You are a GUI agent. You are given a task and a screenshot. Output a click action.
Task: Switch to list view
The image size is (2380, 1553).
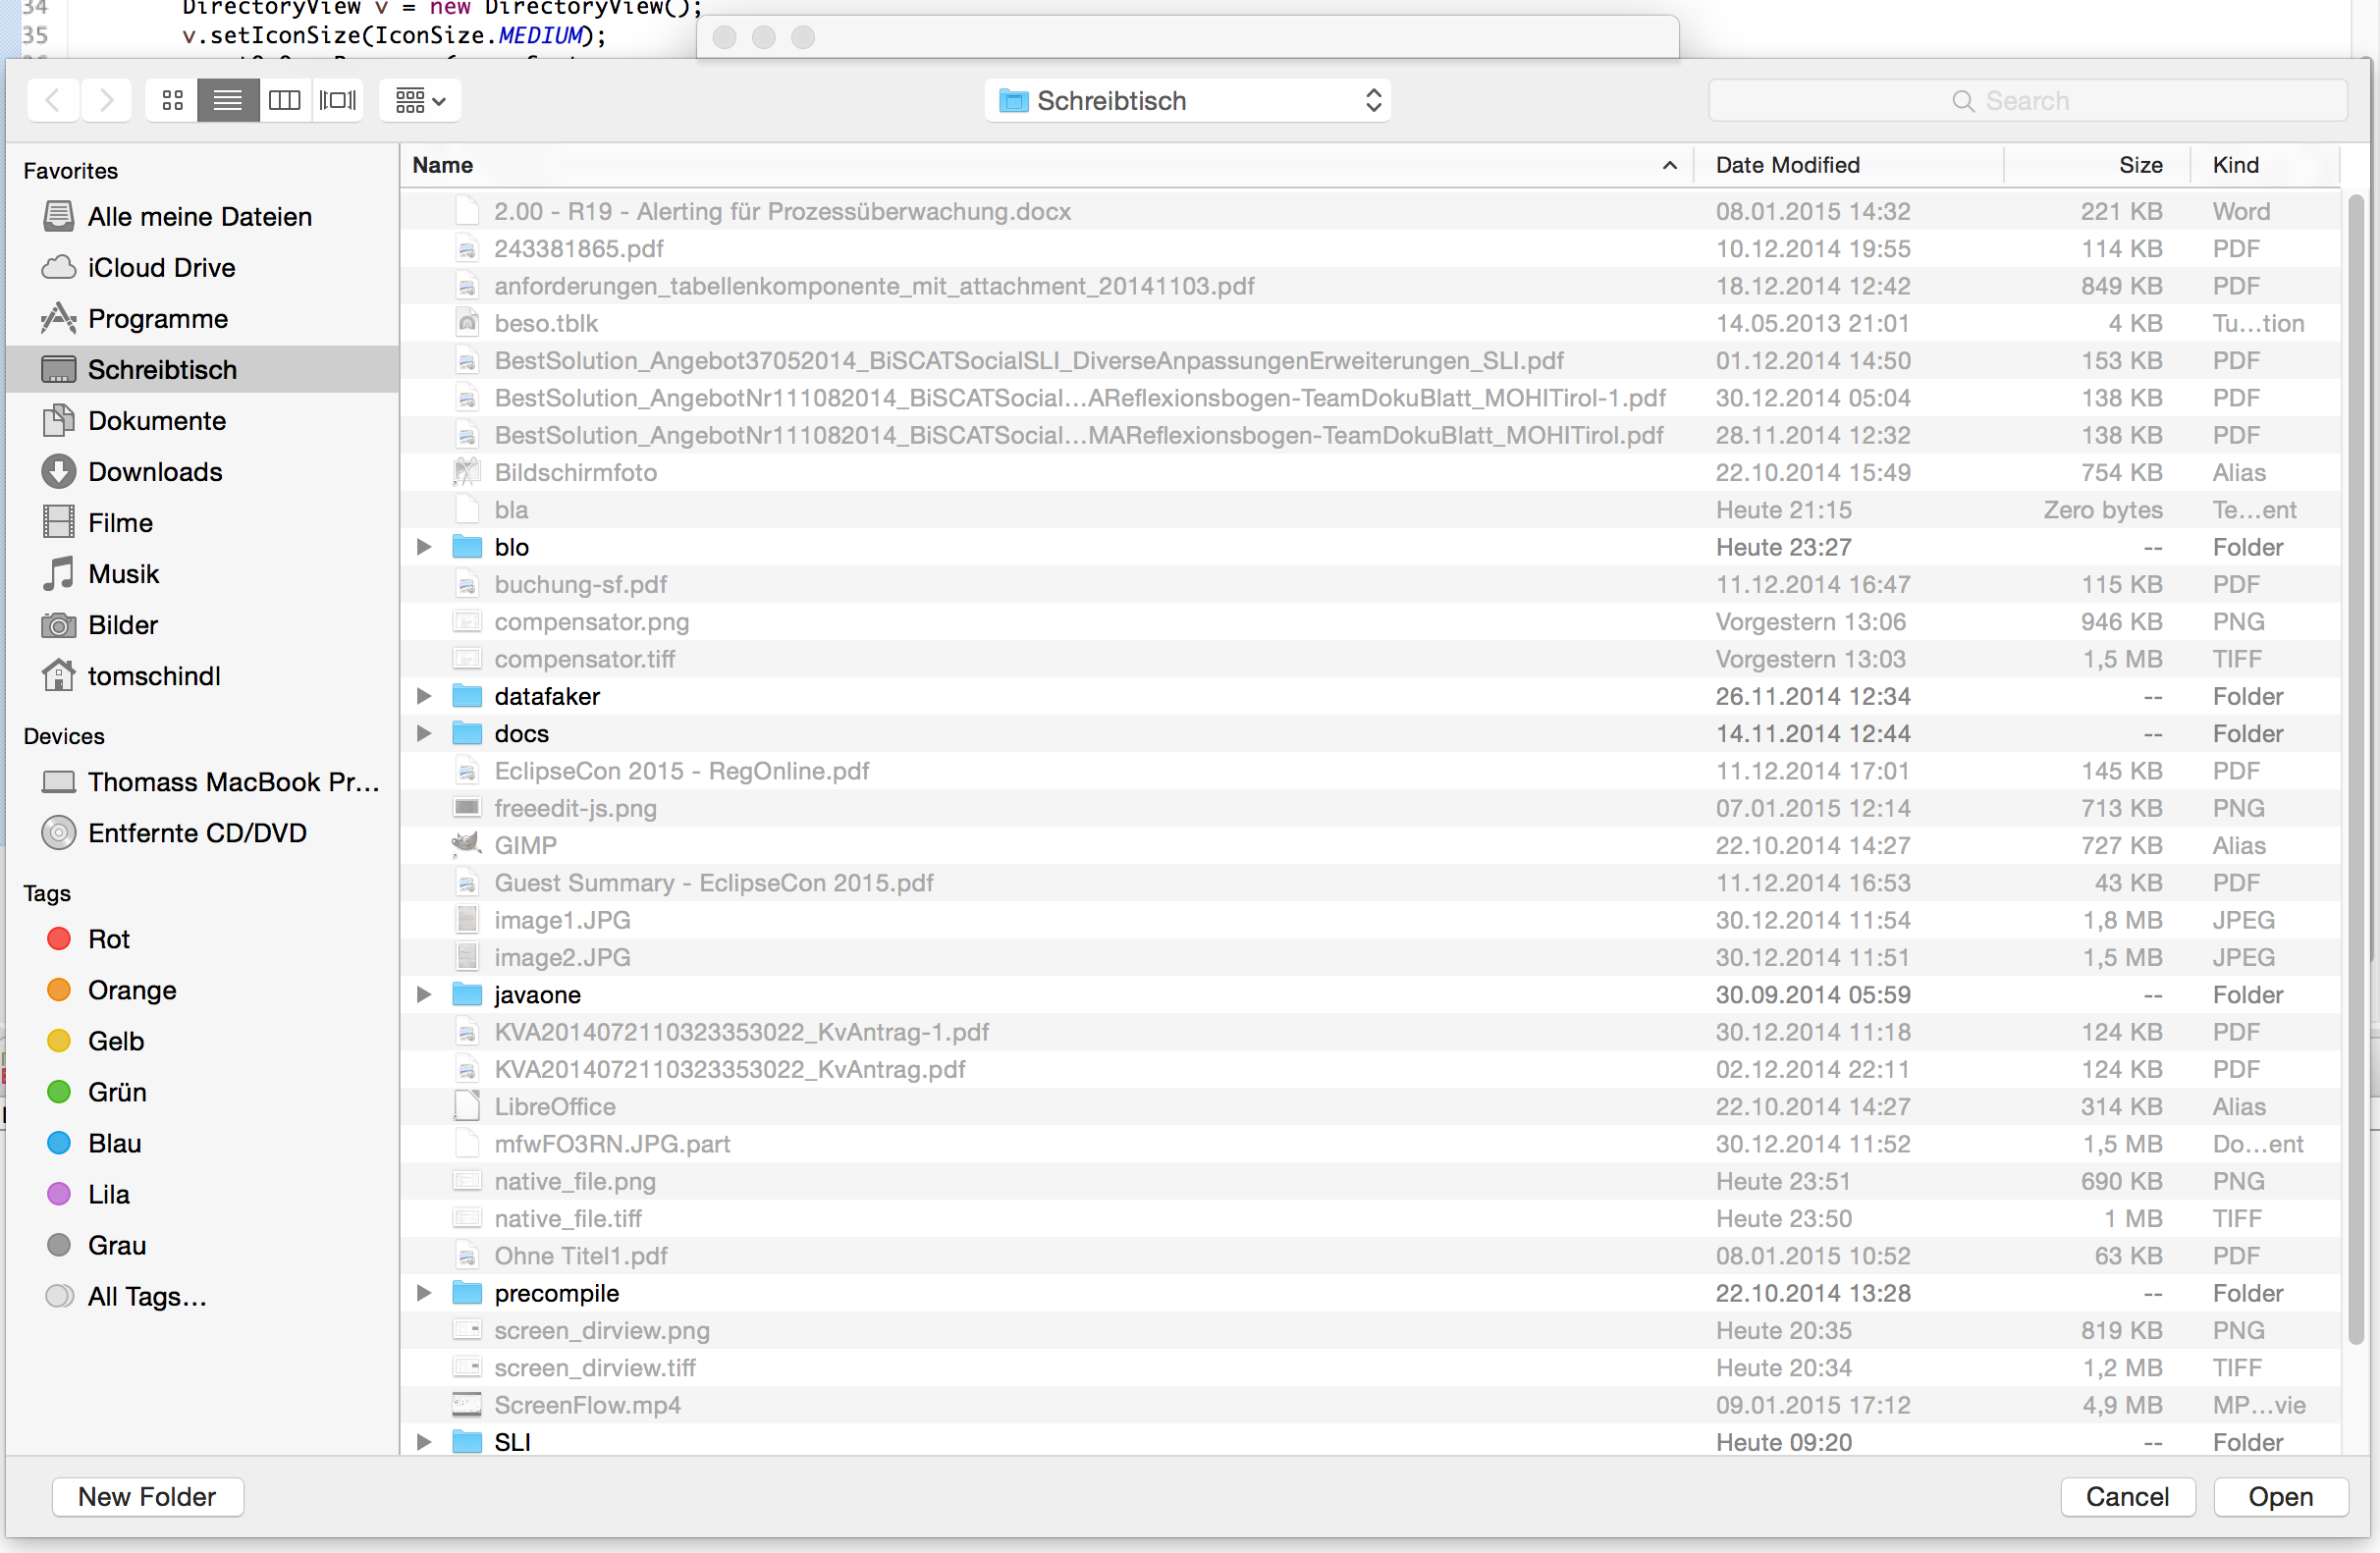(228, 100)
